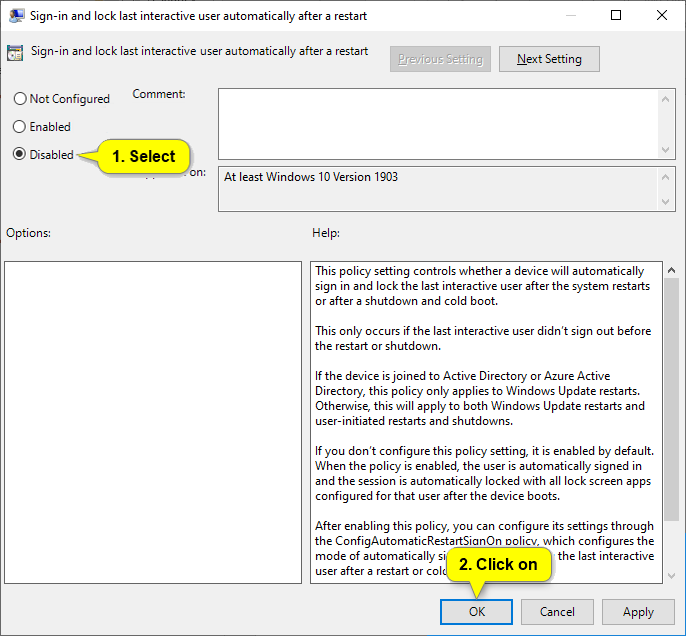This screenshot has width=686, height=636.
Task: Click the Comment box scroll down arrow
Action: (x=667, y=148)
